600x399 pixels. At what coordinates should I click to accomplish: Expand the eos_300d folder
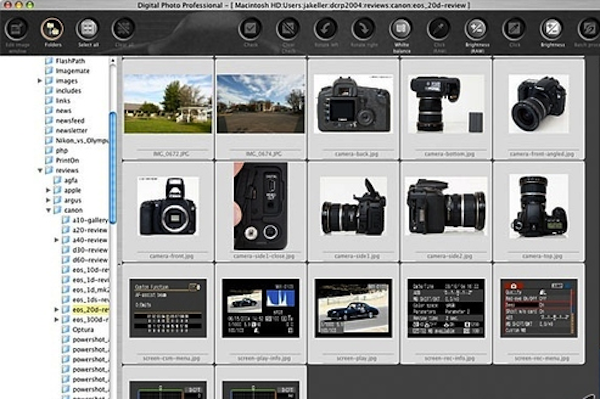coord(57,319)
